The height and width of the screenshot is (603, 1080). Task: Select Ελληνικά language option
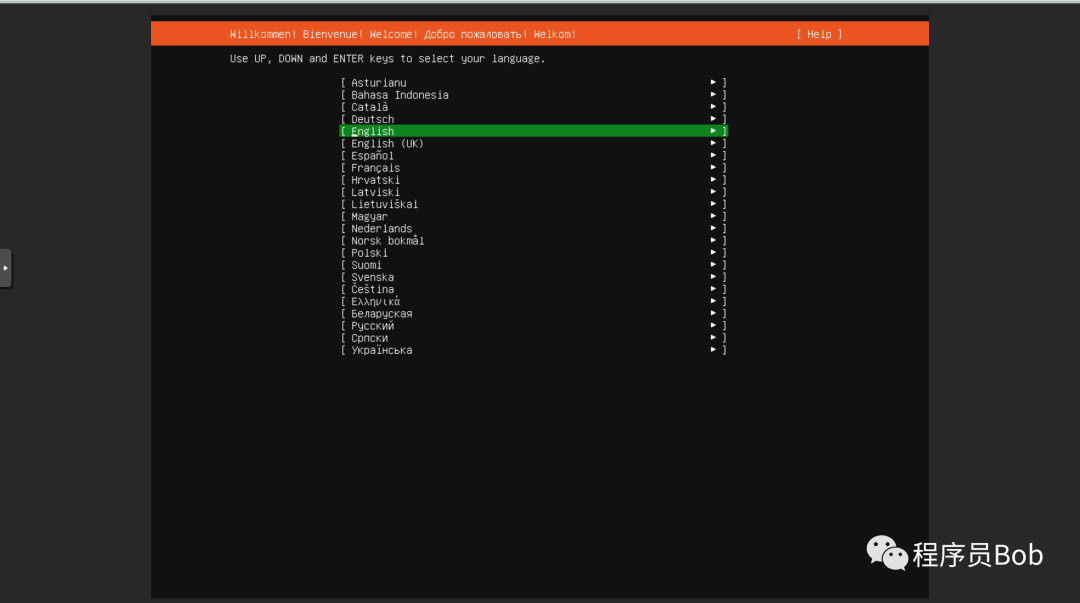[534, 301]
